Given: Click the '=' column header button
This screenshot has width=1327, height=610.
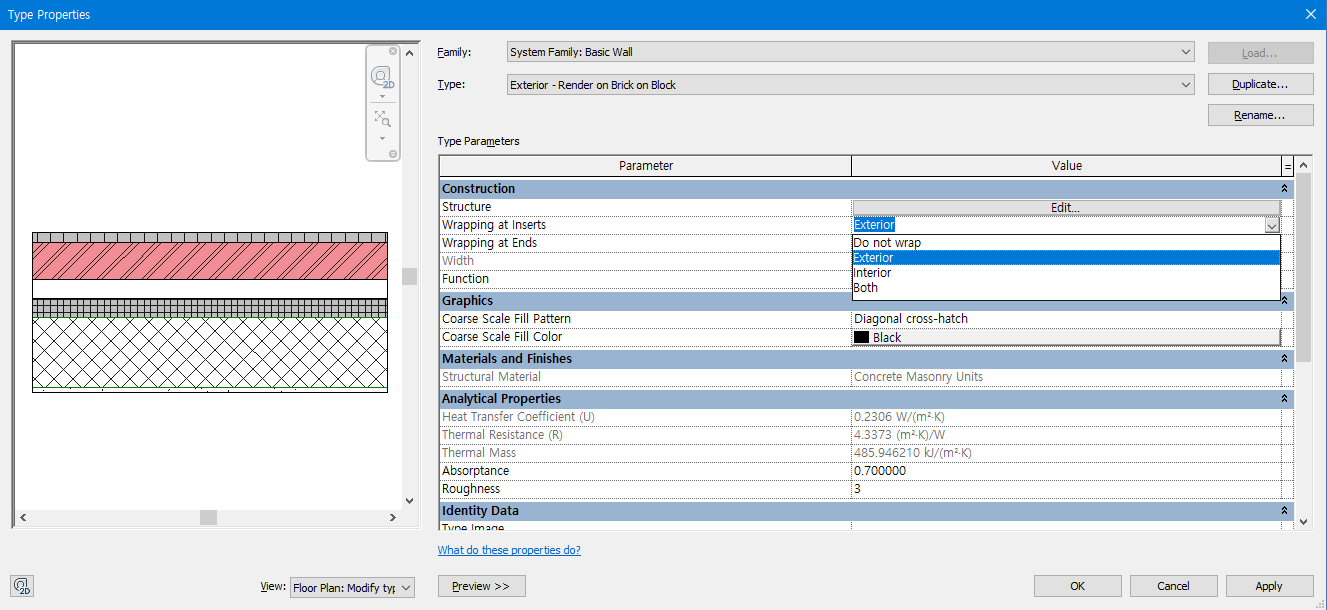Looking at the screenshot, I should [1287, 166].
